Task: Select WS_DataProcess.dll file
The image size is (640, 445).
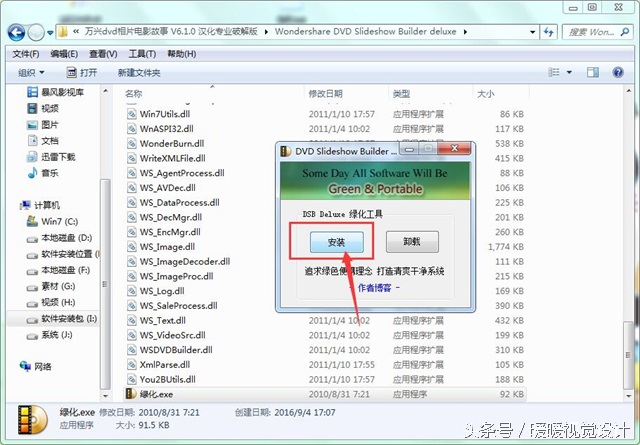Action: coord(179,202)
